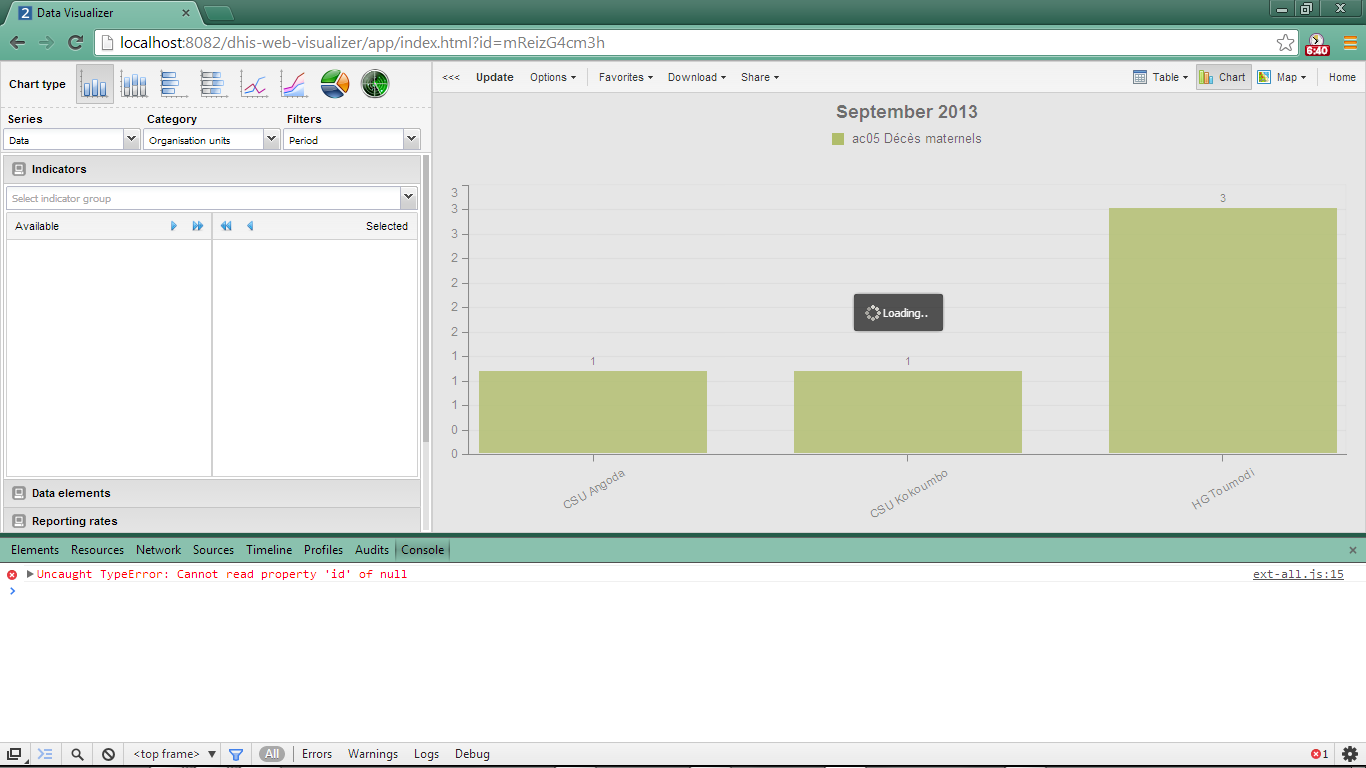Switch to the Network tab in DevTools
Image resolution: width=1366 pixels, height=768 pixels.
[159, 550]
